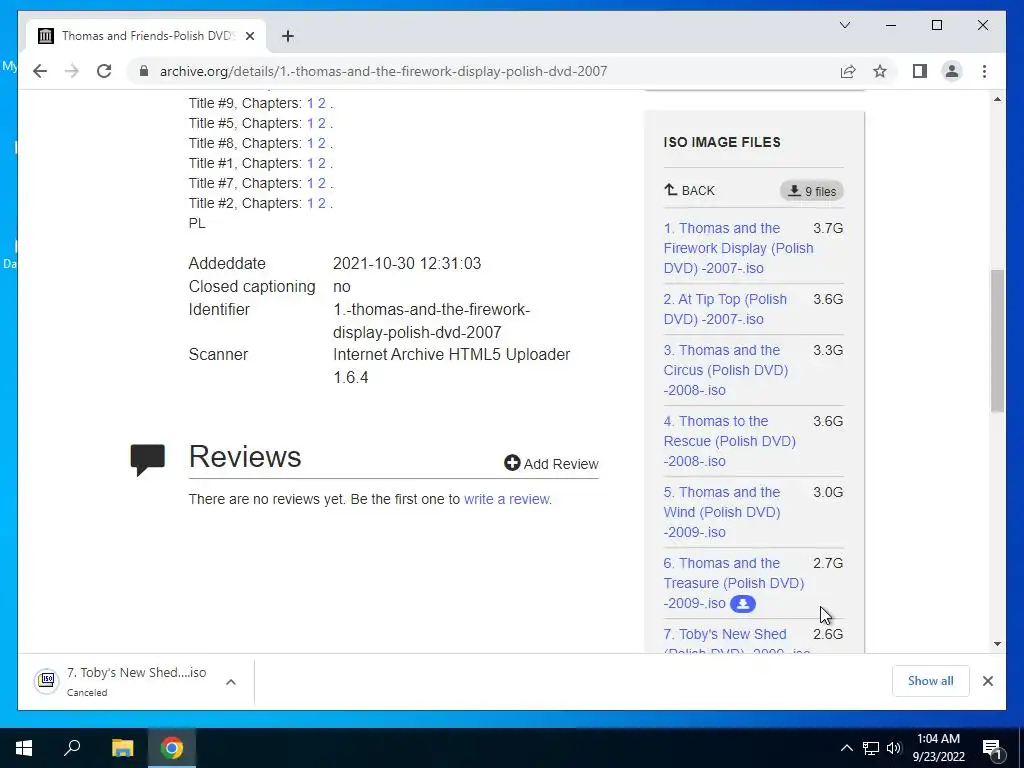Open chapter 2 of Title #9
The image size is (1024, 768).
point(321,103)
